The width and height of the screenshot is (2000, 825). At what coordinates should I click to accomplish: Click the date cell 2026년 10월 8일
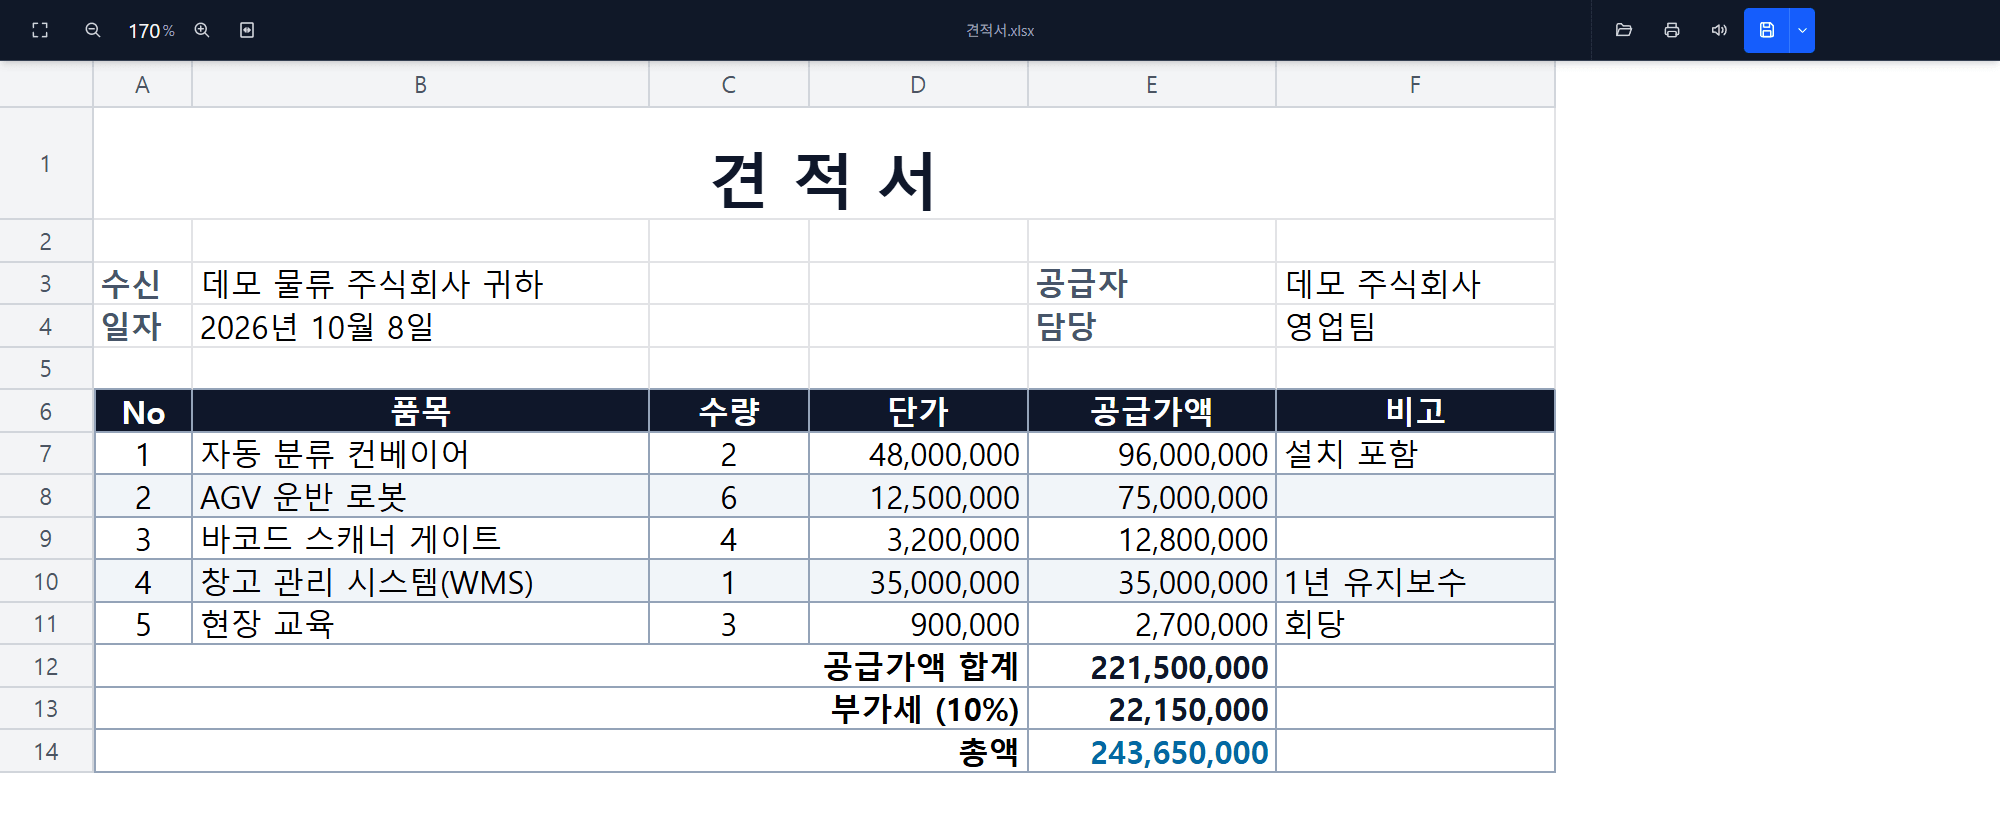coord(421,326)
